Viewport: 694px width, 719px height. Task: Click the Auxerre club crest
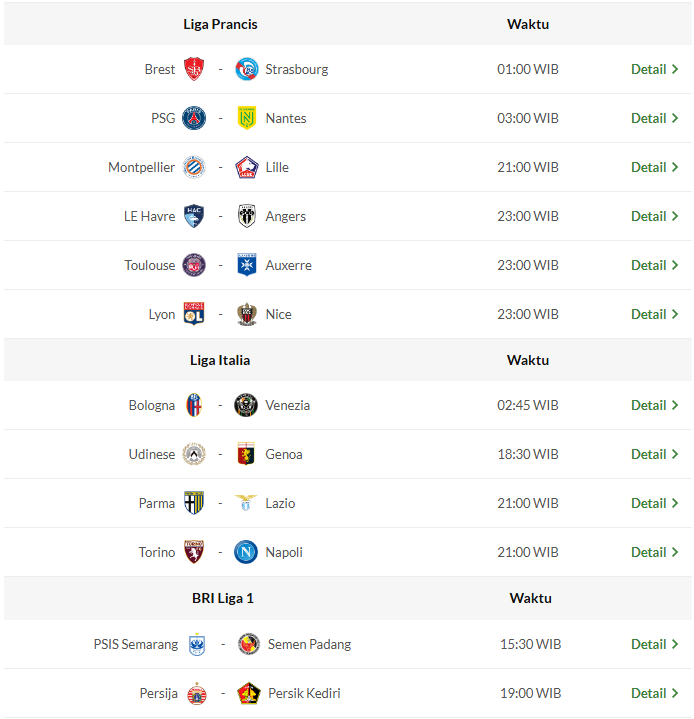coord(247,265)
